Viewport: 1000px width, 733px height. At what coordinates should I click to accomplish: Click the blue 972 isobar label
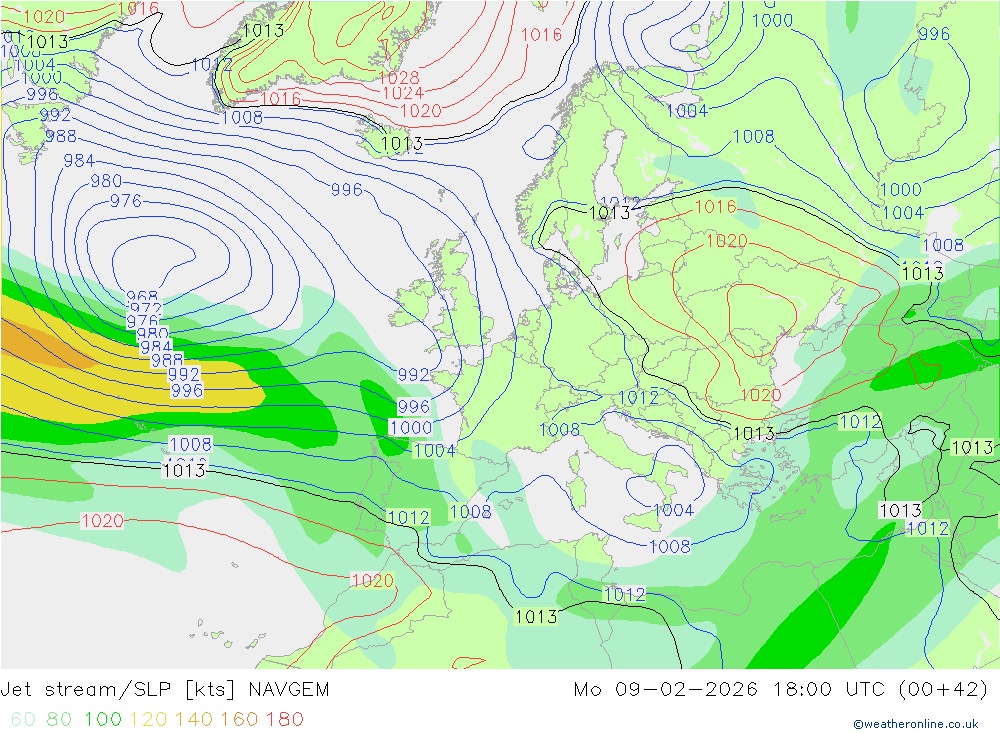[145, 309]
